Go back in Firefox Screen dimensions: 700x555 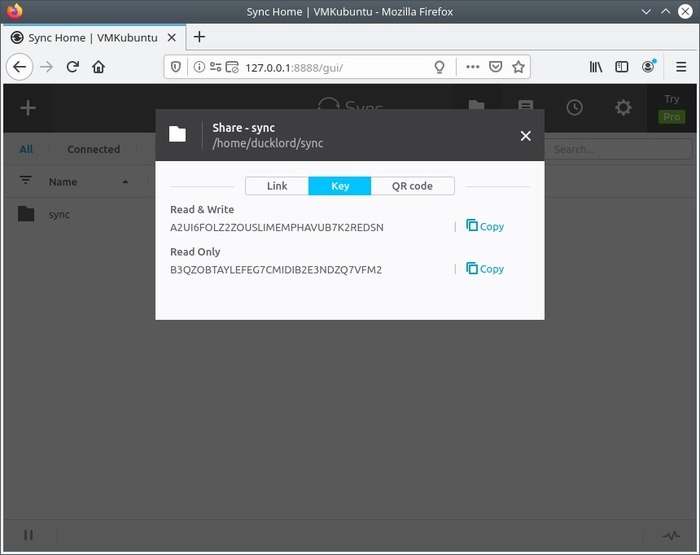20,67
